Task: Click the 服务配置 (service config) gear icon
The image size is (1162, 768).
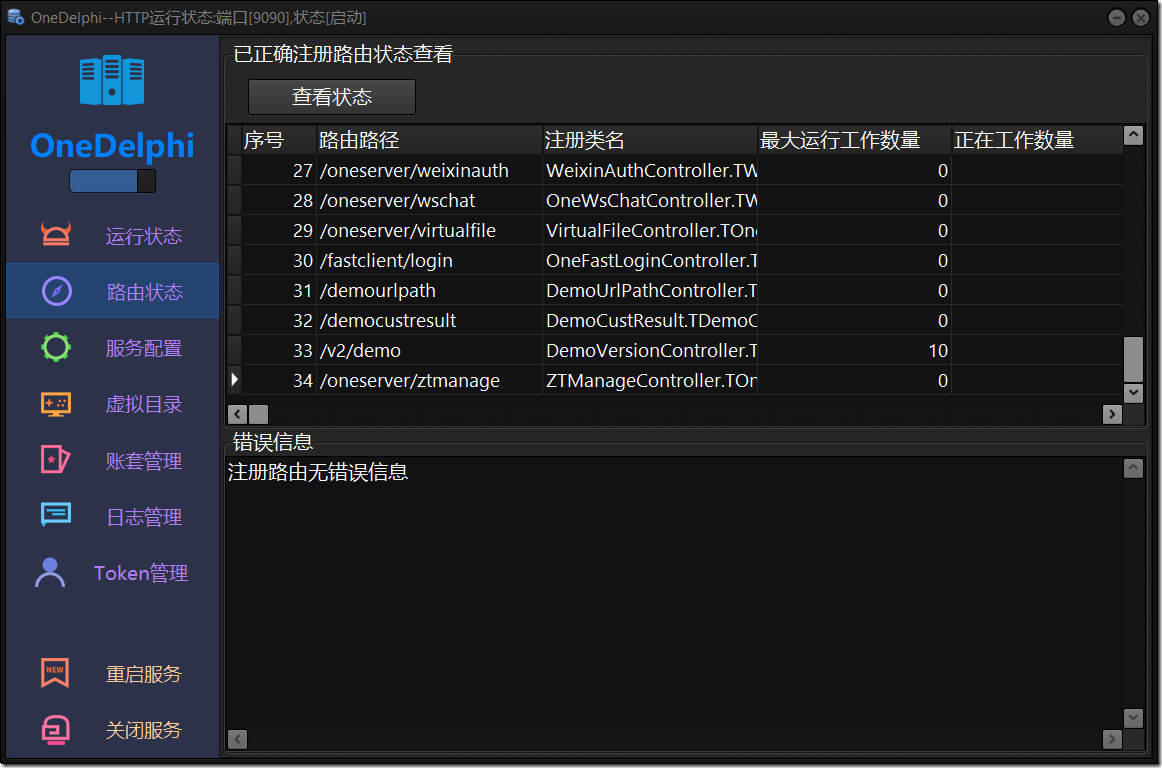Action: [x=58, y=347]
